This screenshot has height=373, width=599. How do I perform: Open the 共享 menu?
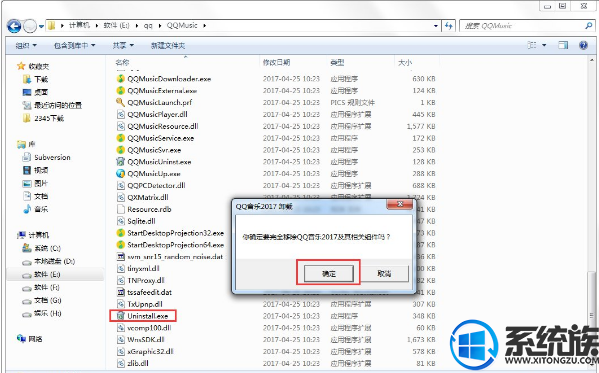(123, 45)
